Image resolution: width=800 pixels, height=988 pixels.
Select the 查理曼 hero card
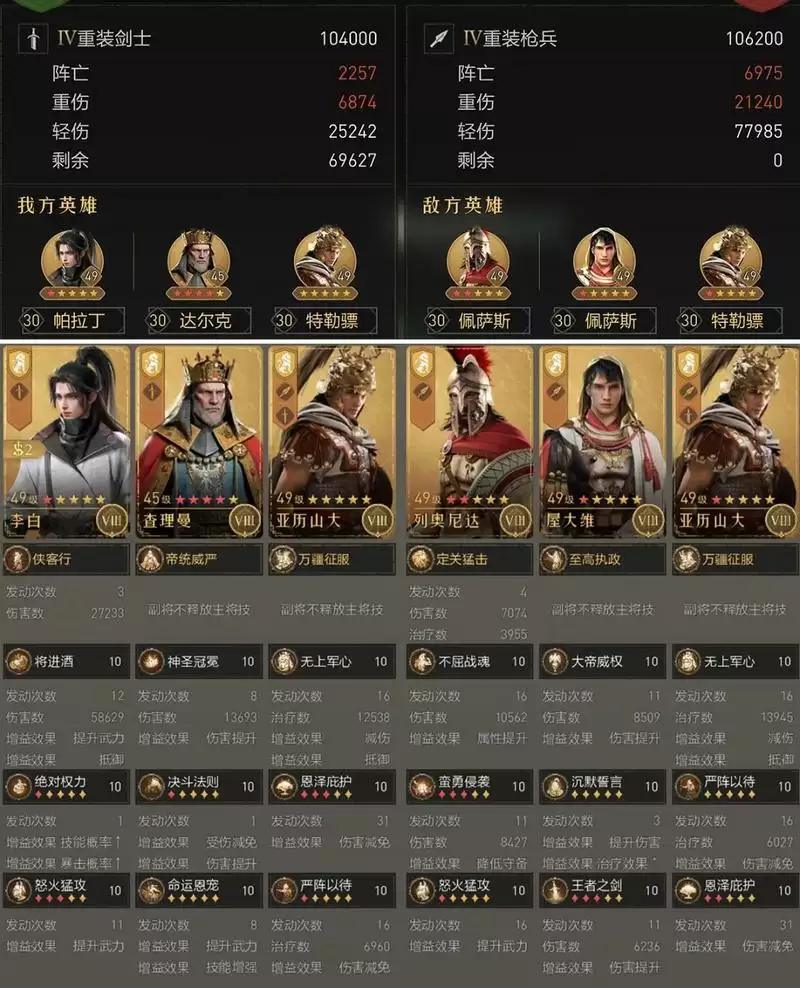(199, 442)
